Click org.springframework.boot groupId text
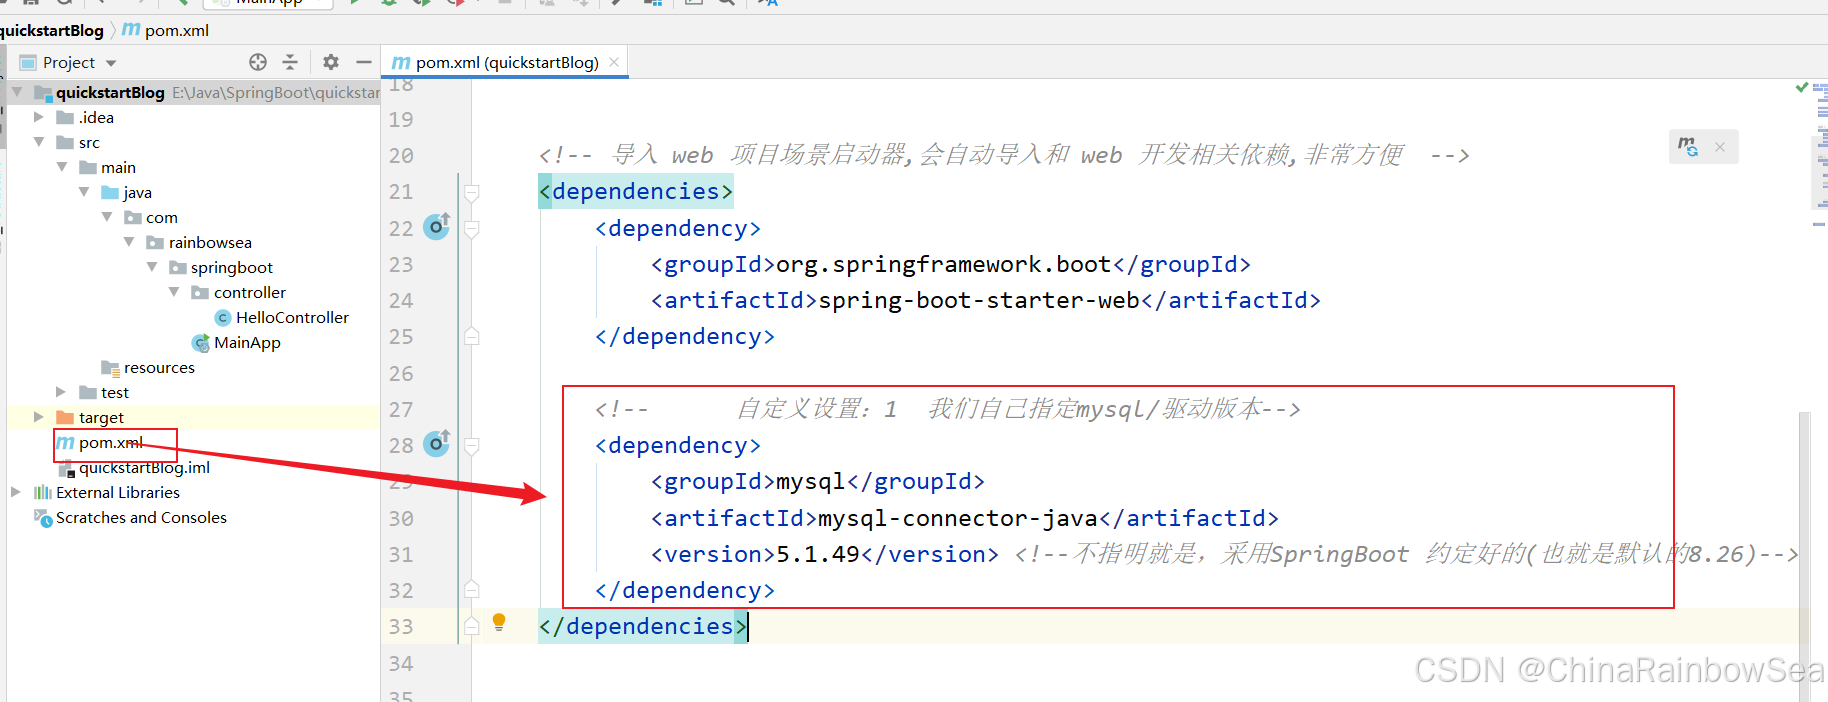Viewport: 1828px width, 702px height. (x=943, y=264)
